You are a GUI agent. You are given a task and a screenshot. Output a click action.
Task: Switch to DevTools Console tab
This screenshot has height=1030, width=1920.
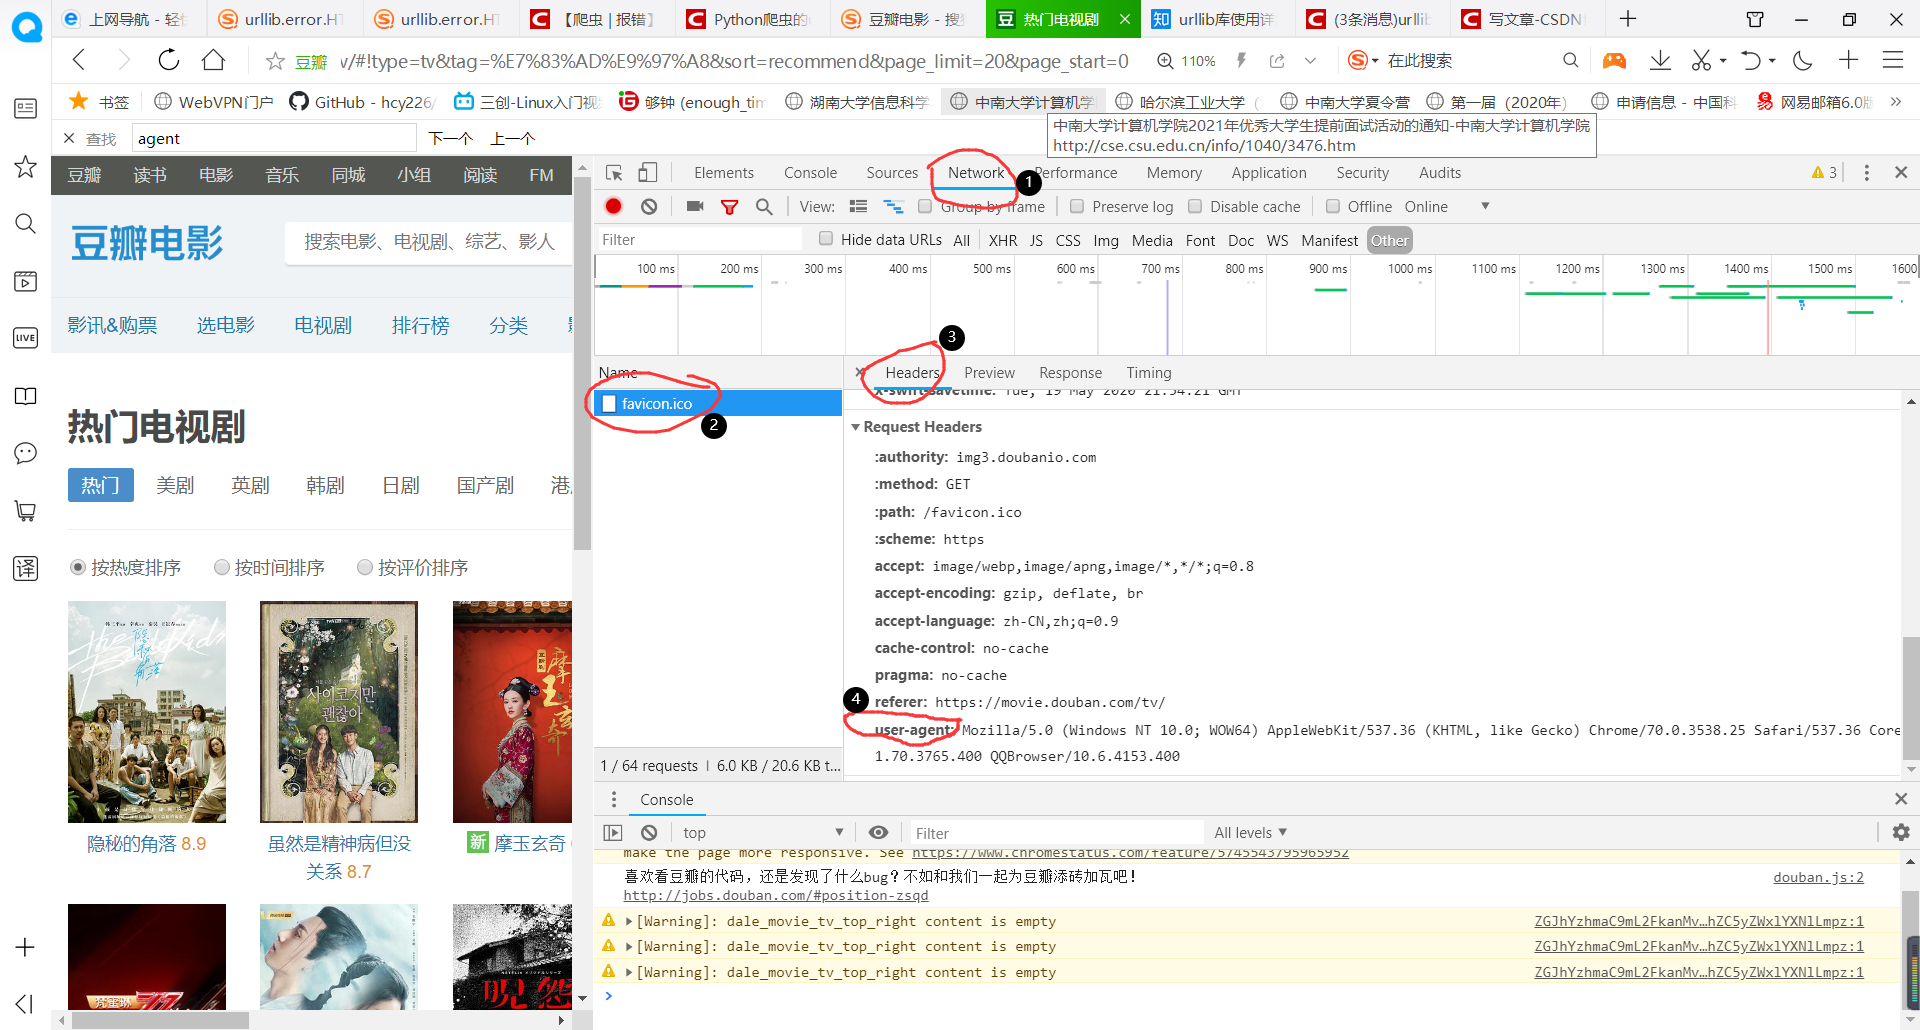coord(810,173)
